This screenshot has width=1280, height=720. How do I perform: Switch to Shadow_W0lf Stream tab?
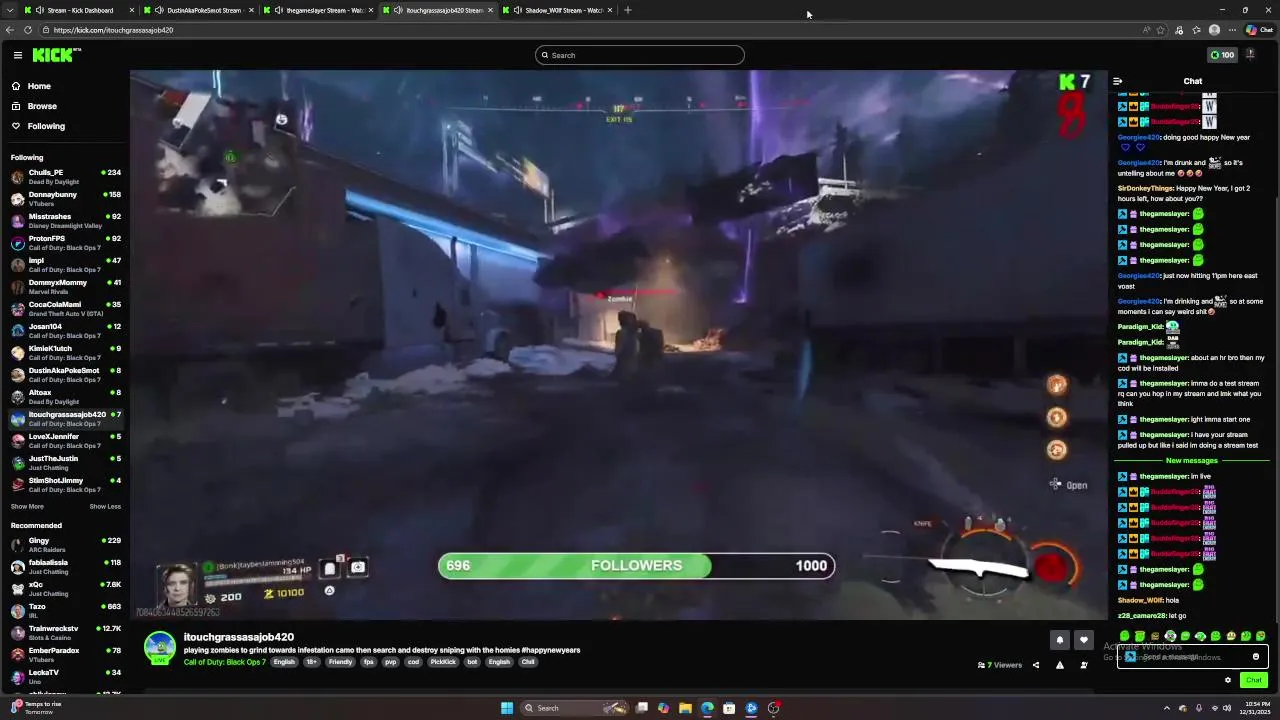click(558, 10)
